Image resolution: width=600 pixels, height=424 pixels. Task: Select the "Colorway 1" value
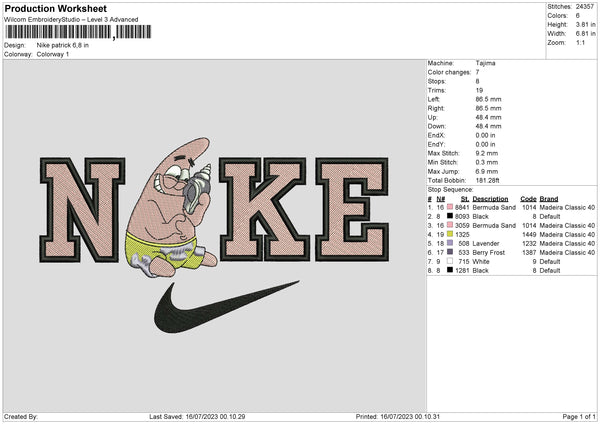[53, 54]
